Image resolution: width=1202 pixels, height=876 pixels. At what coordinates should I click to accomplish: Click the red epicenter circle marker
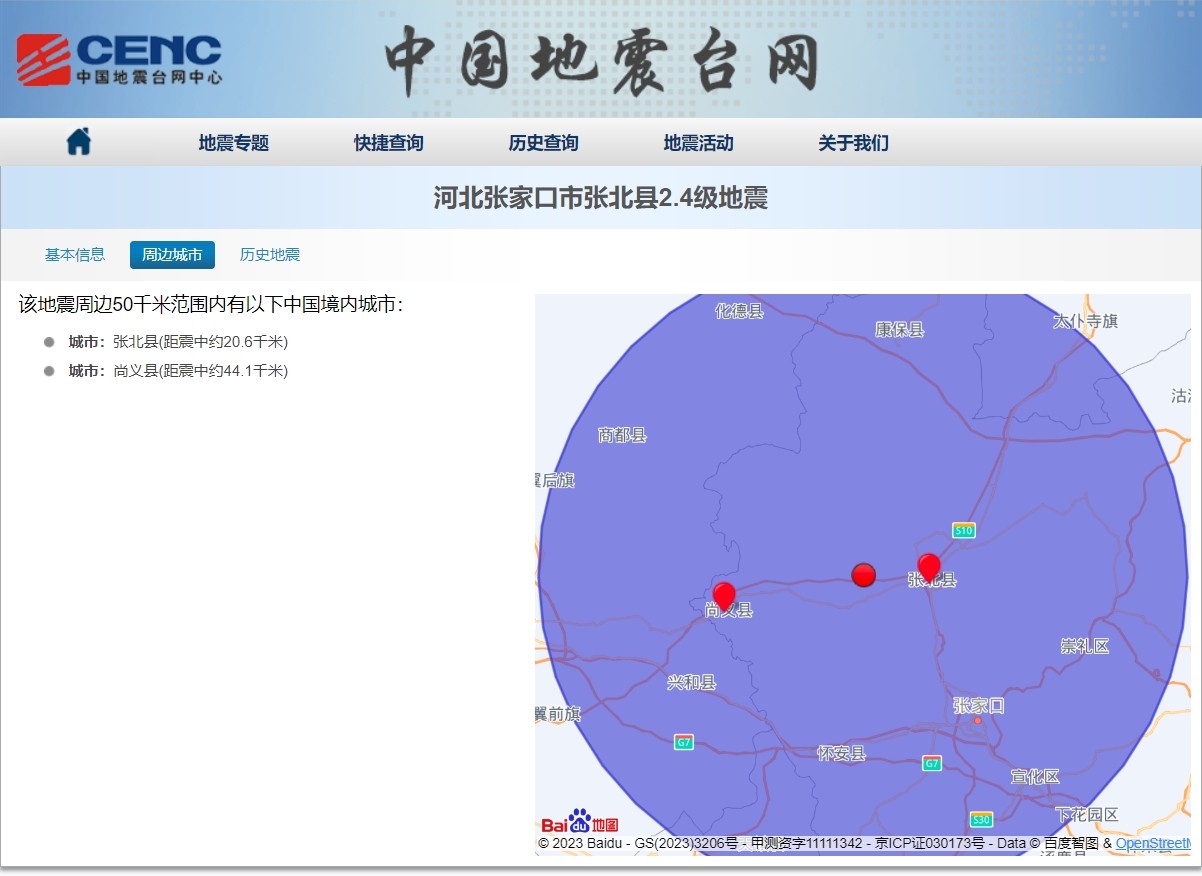(863, 574)
